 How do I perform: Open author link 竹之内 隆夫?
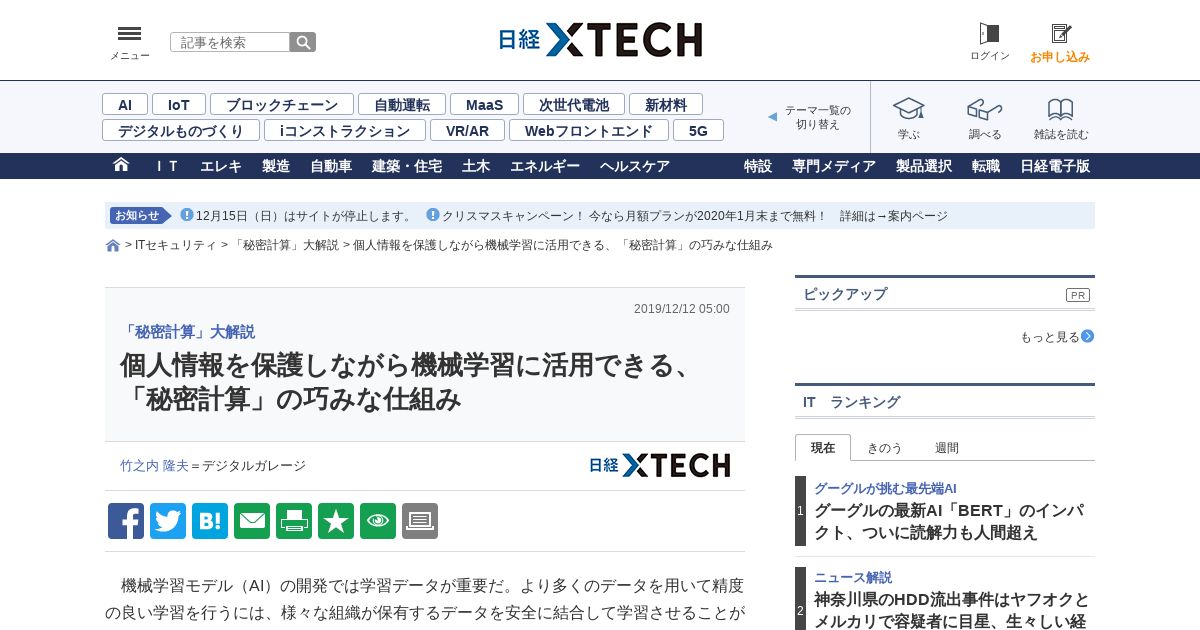(x=154, y=466)
